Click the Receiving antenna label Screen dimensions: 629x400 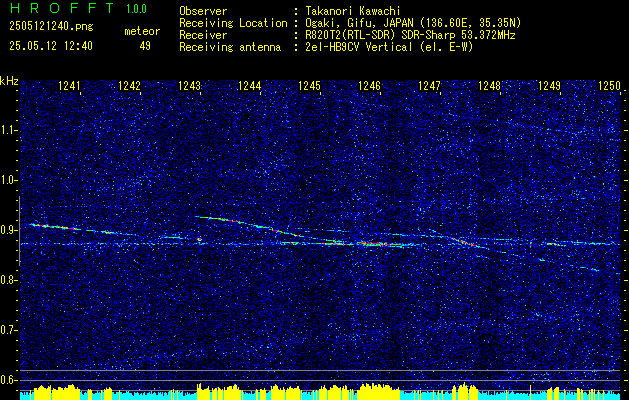[x=230, y=47]
